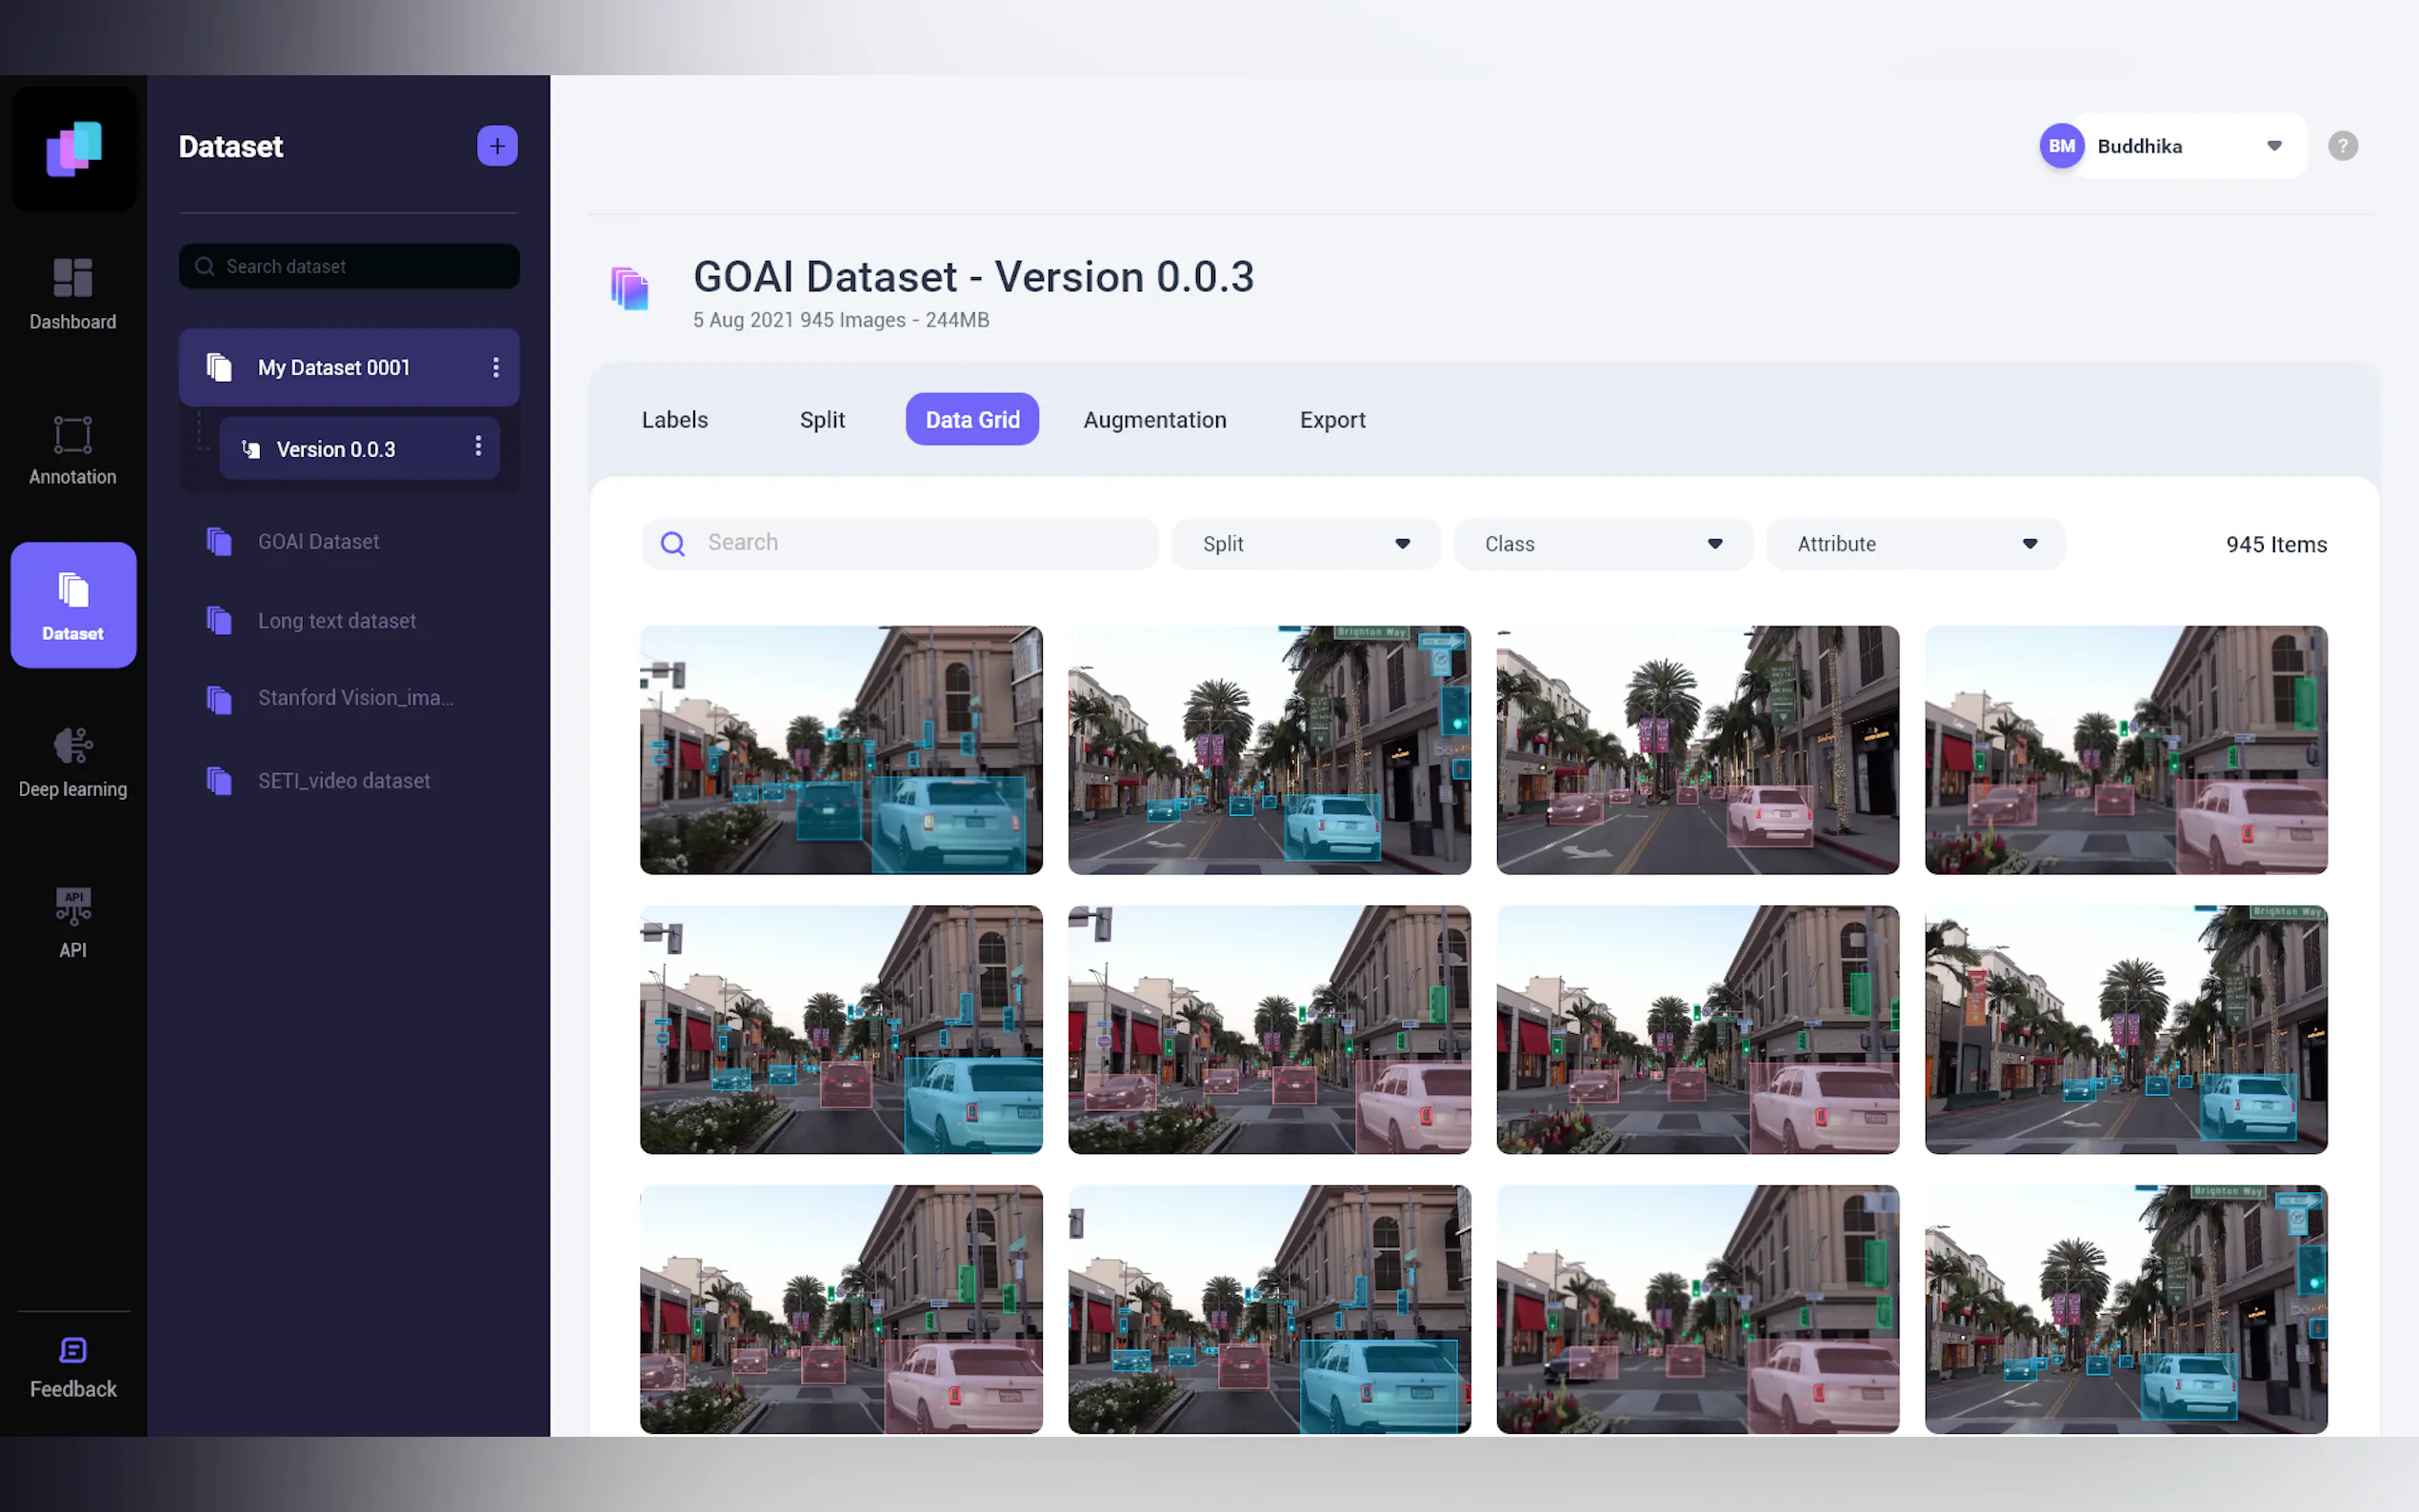
Task: Expand the Attribute filter dropdown
Action: [x=1915, y=544]
